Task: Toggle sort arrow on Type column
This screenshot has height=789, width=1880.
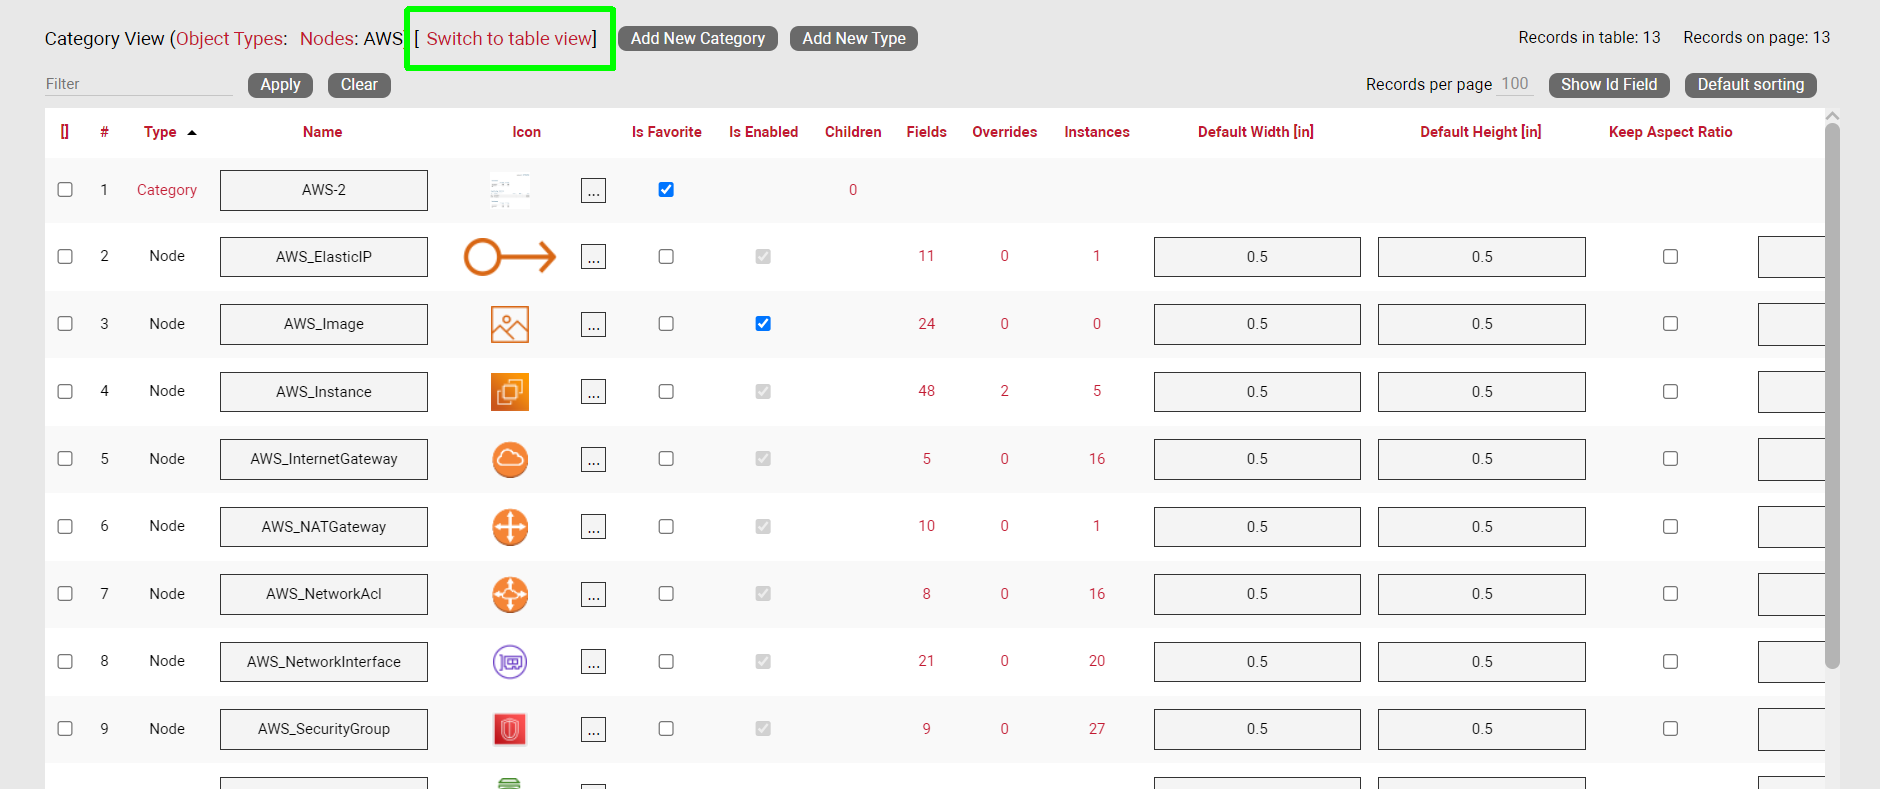Action: coord(192,132)
